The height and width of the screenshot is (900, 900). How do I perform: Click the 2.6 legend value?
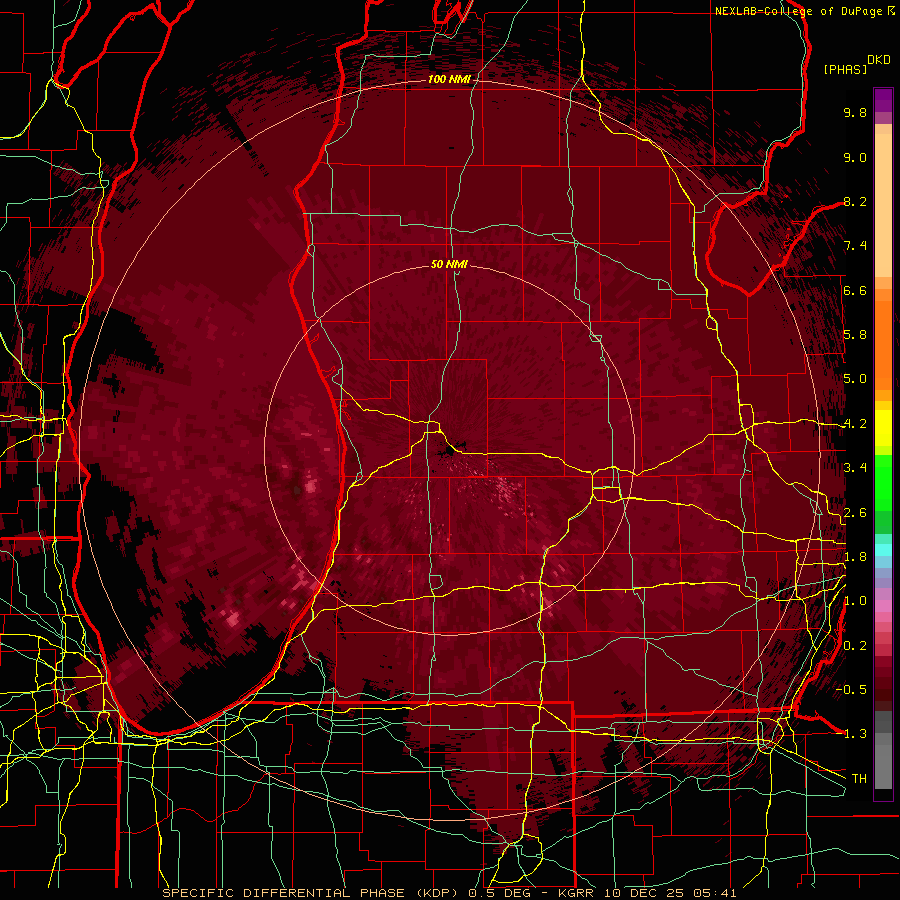pos(855,513)
